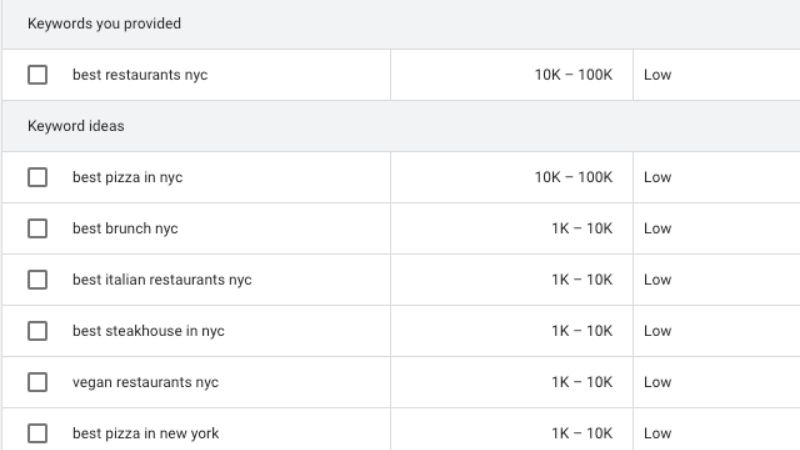Click the 10K – 100K volume for best pizza in nyc

pos(573,177)
